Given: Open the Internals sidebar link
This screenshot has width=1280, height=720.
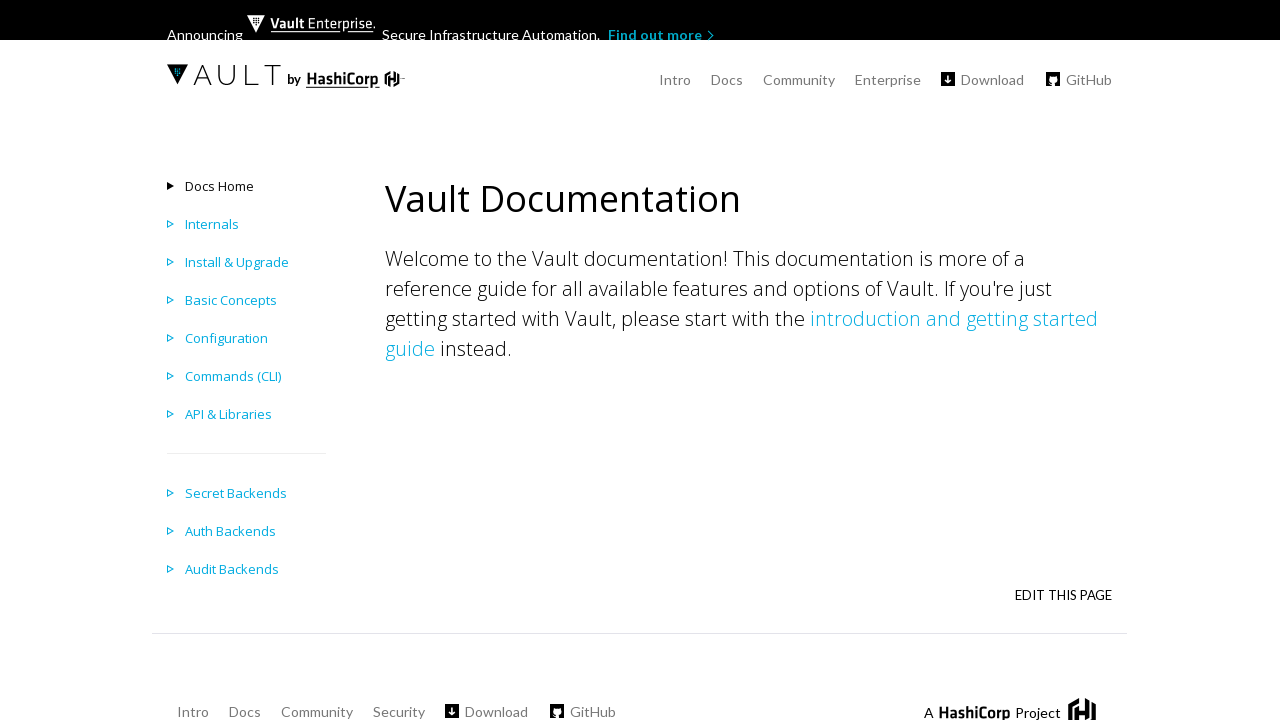Looking at the screenshot, I should click(x=212, y=224).
